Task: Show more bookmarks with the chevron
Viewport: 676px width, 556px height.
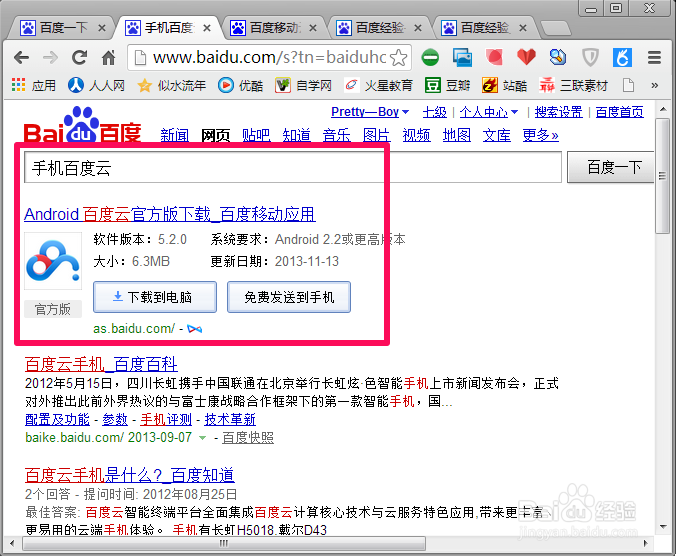Action: (654, 85)
